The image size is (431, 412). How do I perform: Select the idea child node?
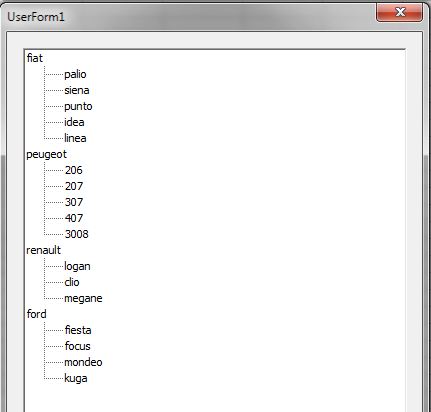(x=74, y=122)
